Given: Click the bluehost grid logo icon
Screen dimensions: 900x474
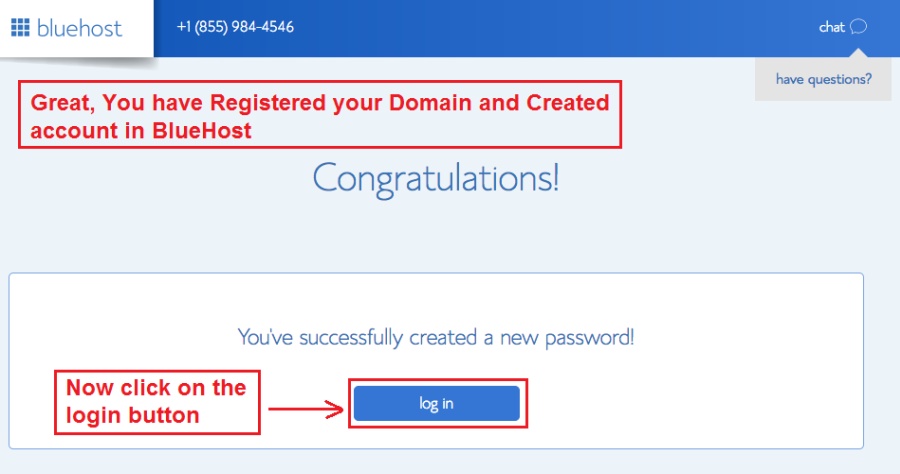Looking at the screenshot, I should [20, 27].
